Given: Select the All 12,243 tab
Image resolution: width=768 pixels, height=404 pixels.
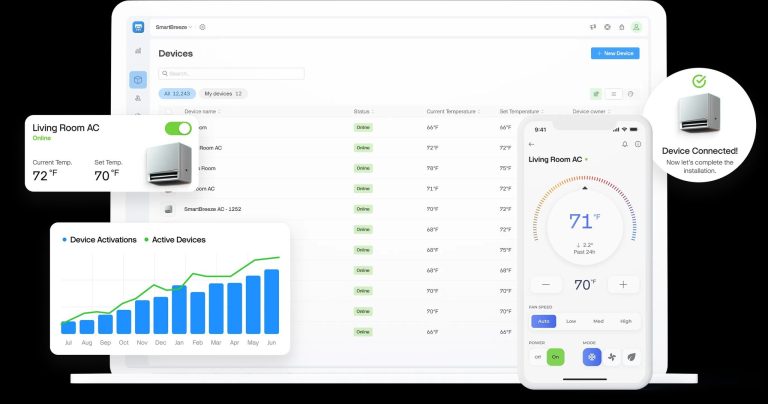Looking at the screenshot, I should coord(177,93).
